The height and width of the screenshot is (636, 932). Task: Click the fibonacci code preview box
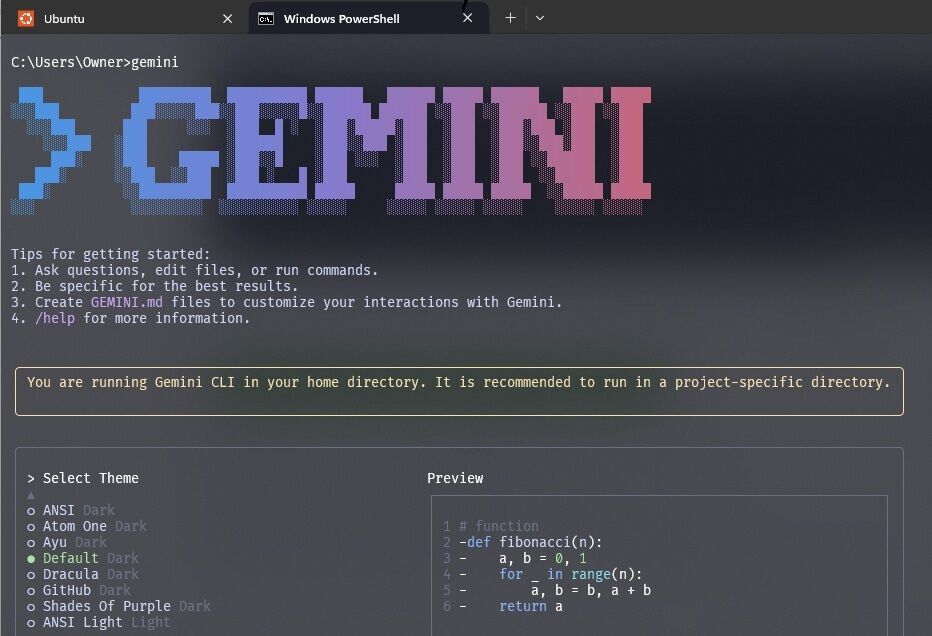click(x=658, y=565)
